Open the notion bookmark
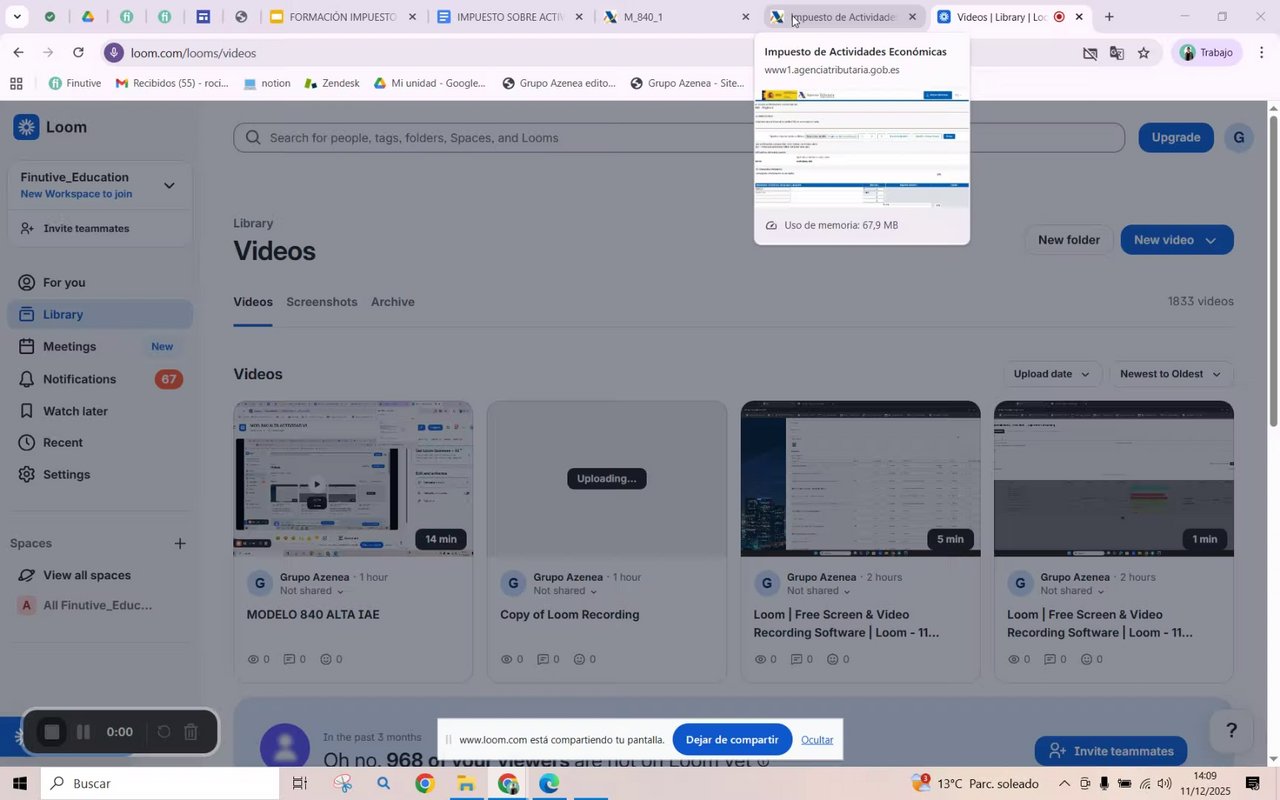 coord(267,83)
